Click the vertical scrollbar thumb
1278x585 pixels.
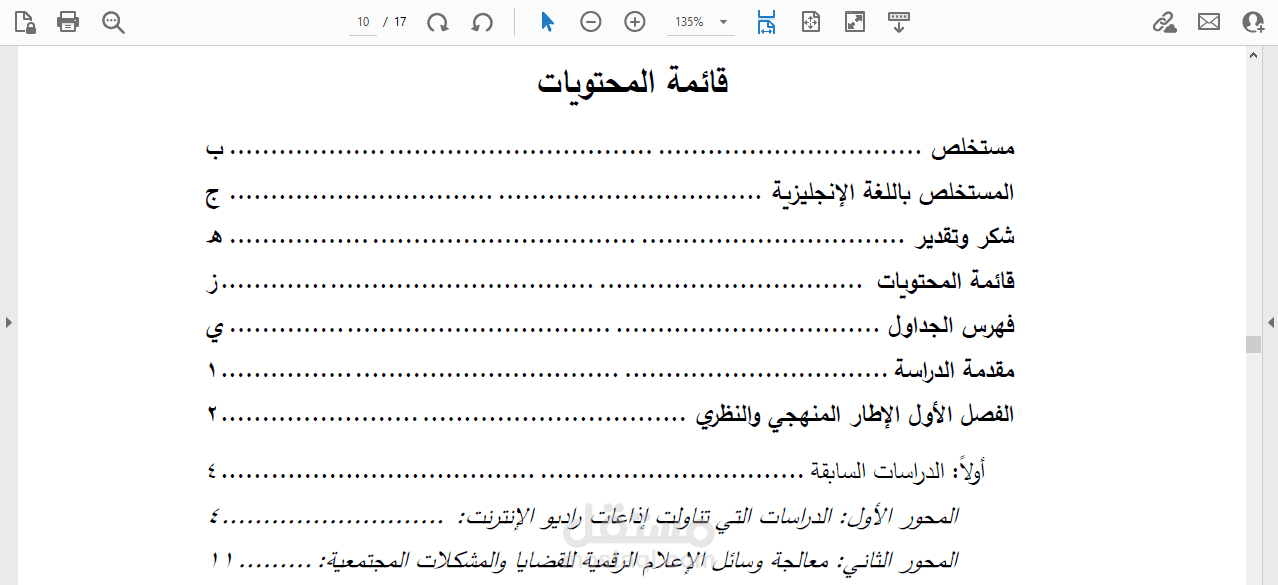[x=1253, y=345]
